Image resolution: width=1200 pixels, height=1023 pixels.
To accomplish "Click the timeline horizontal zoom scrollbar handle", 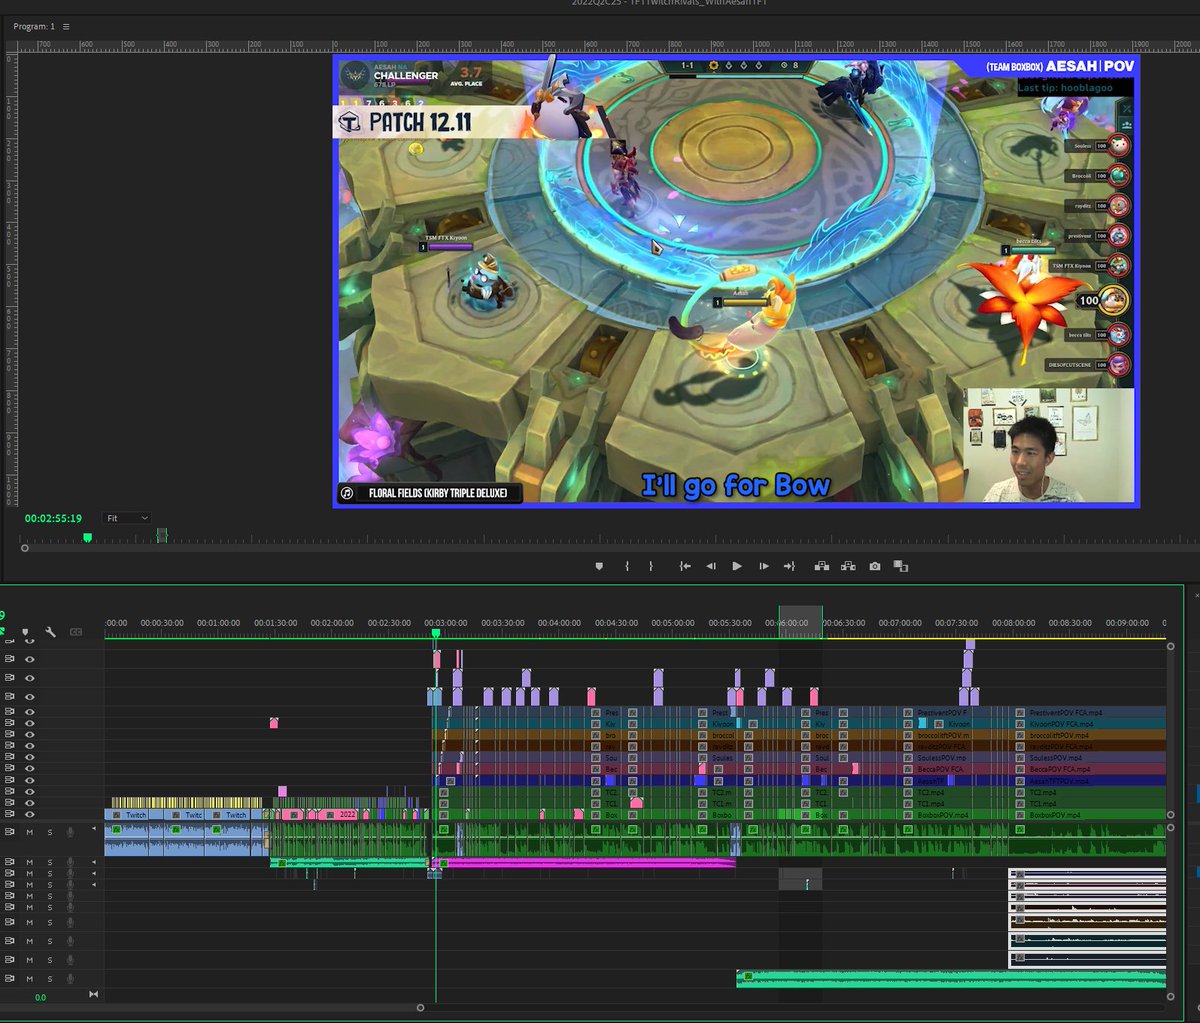I will tap(420, 1008).
